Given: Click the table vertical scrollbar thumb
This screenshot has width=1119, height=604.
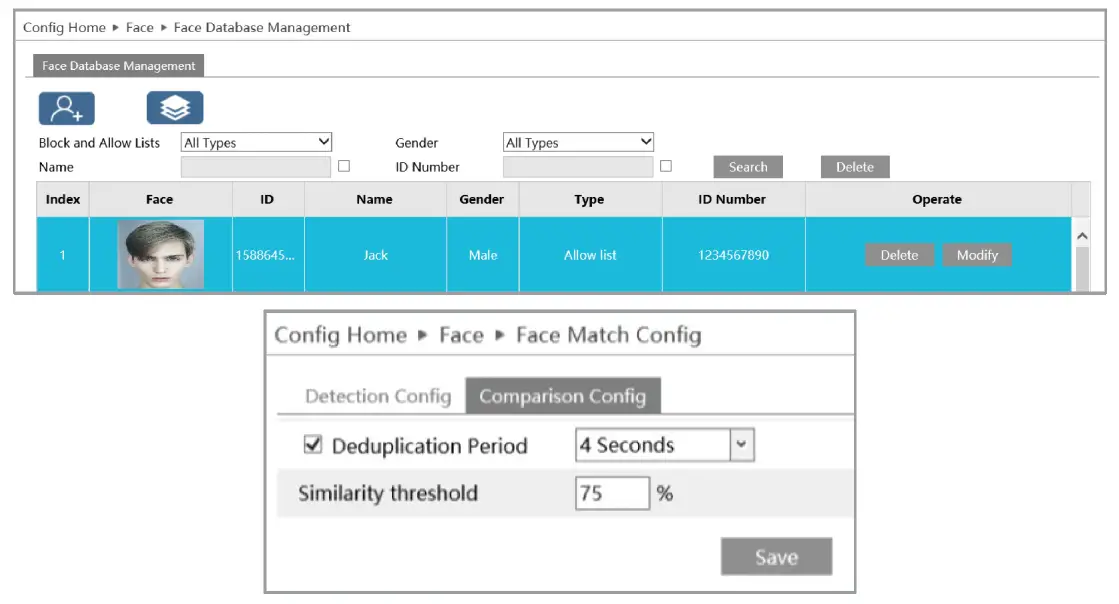Looking at the screenshot, I should 1082,268.
